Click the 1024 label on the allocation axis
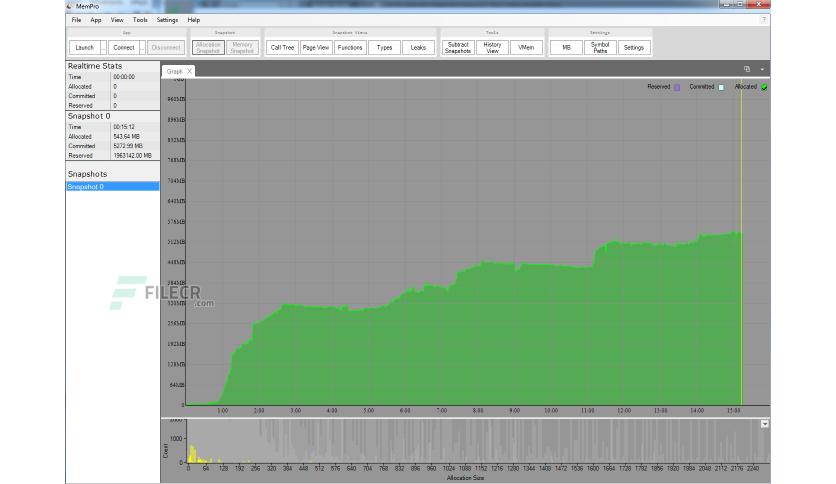 point(448,468)
